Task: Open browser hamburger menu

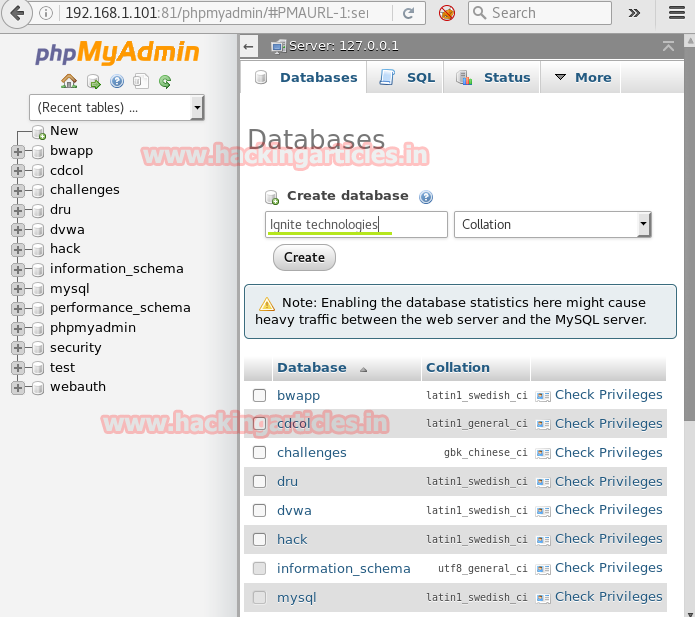Action: 676,13
